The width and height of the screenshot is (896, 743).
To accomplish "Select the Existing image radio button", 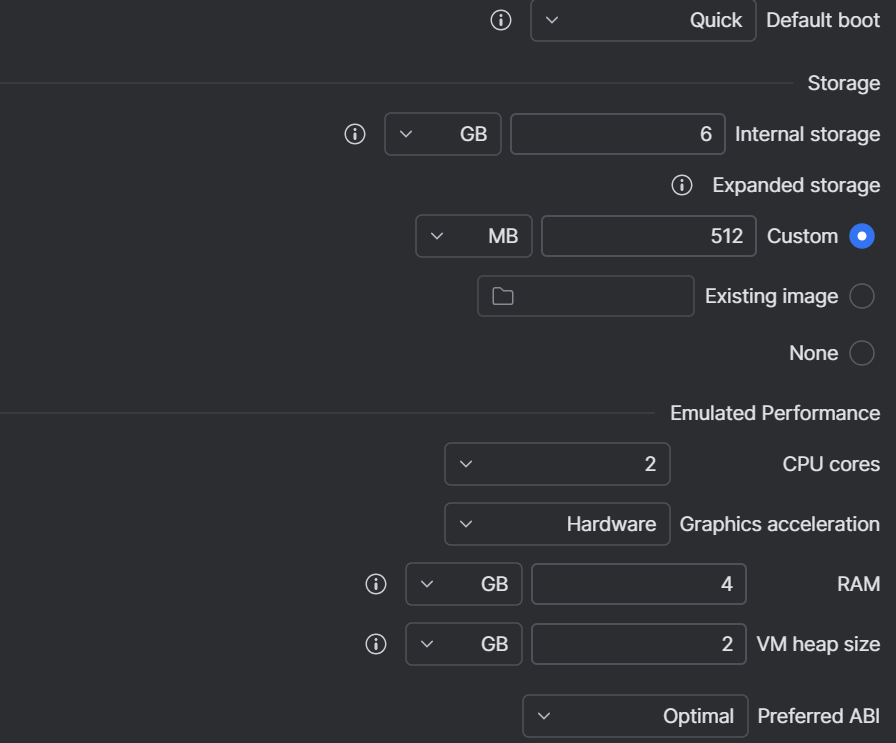I will click(x=861, y=296).
